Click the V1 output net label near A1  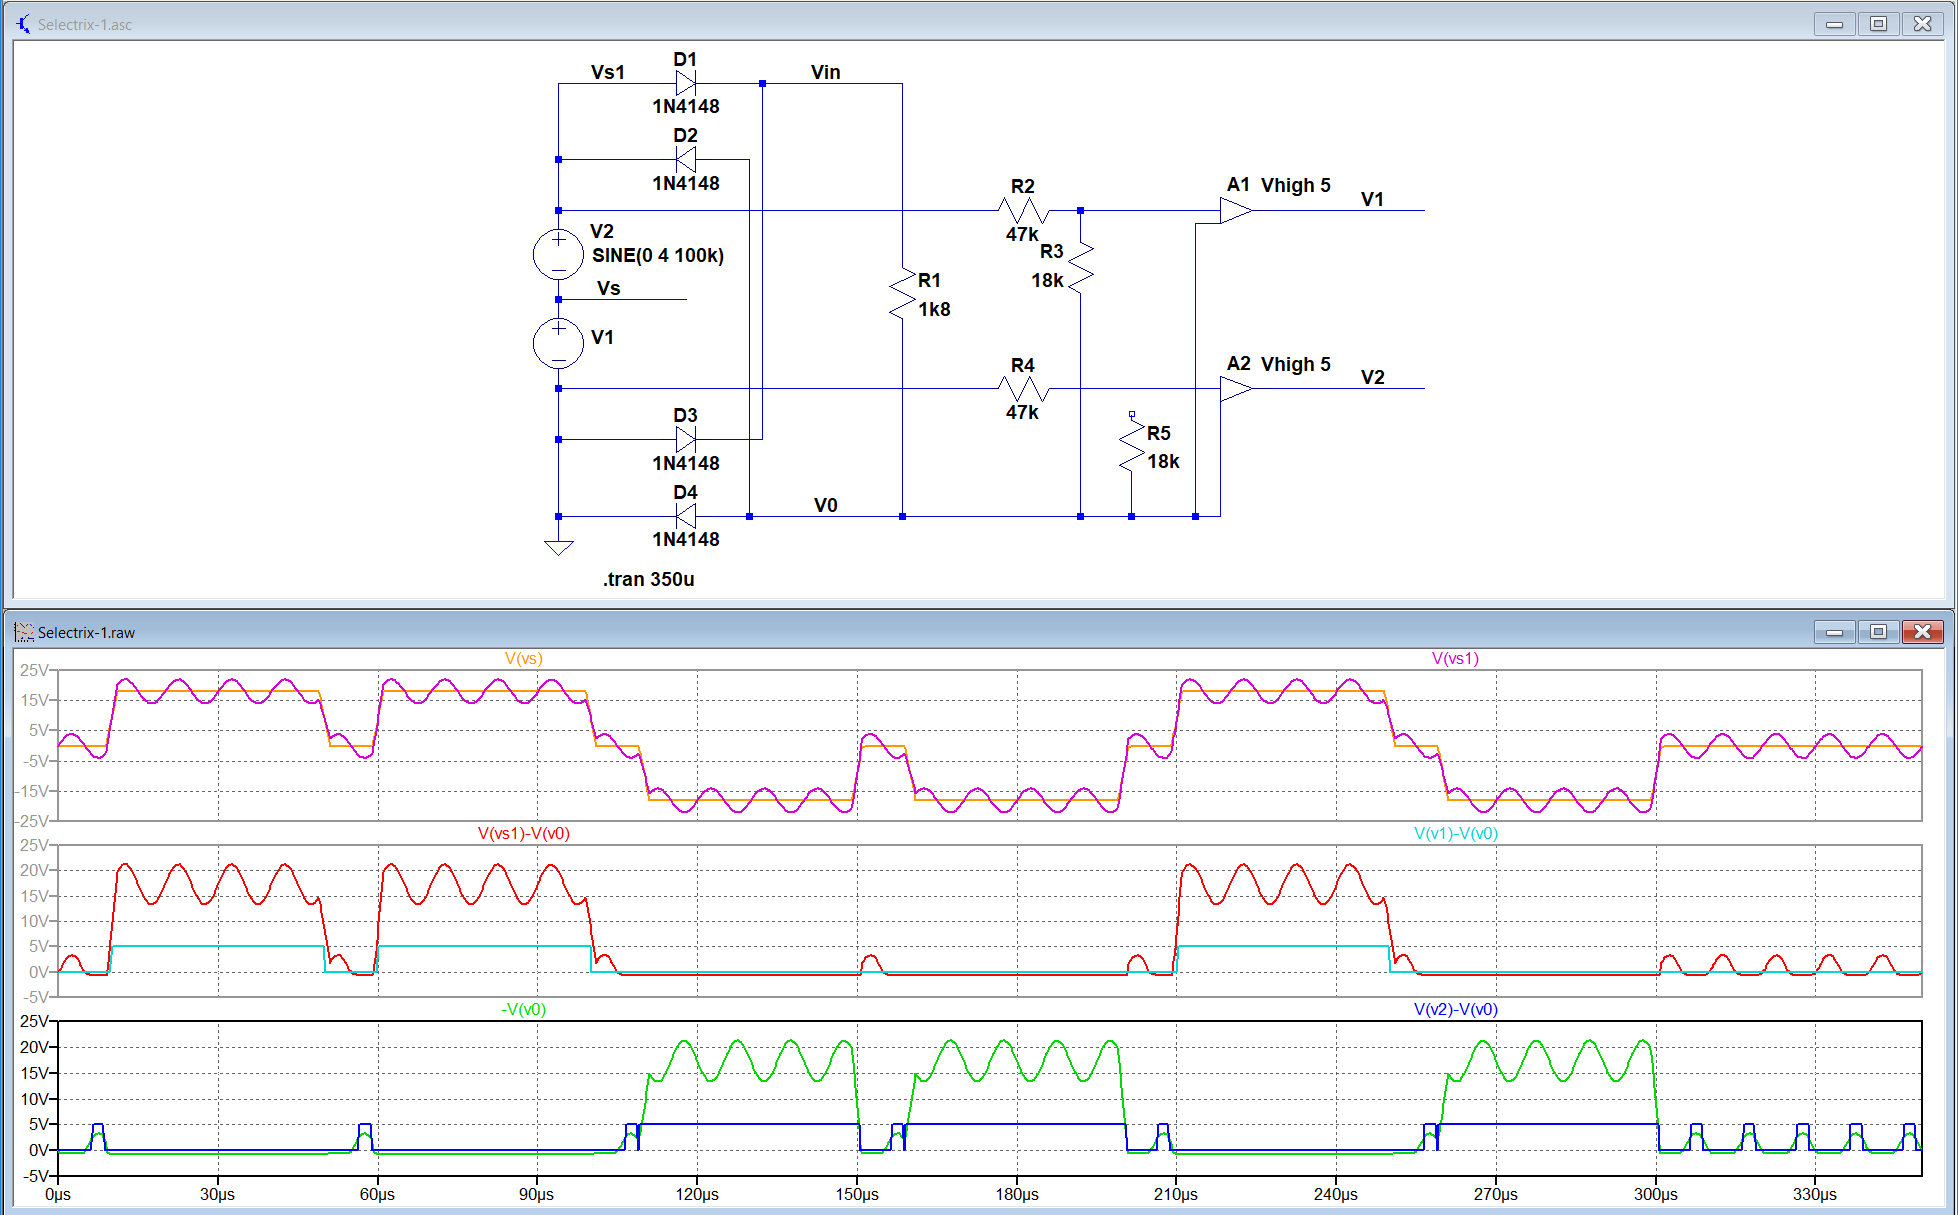click(1372, 199)
